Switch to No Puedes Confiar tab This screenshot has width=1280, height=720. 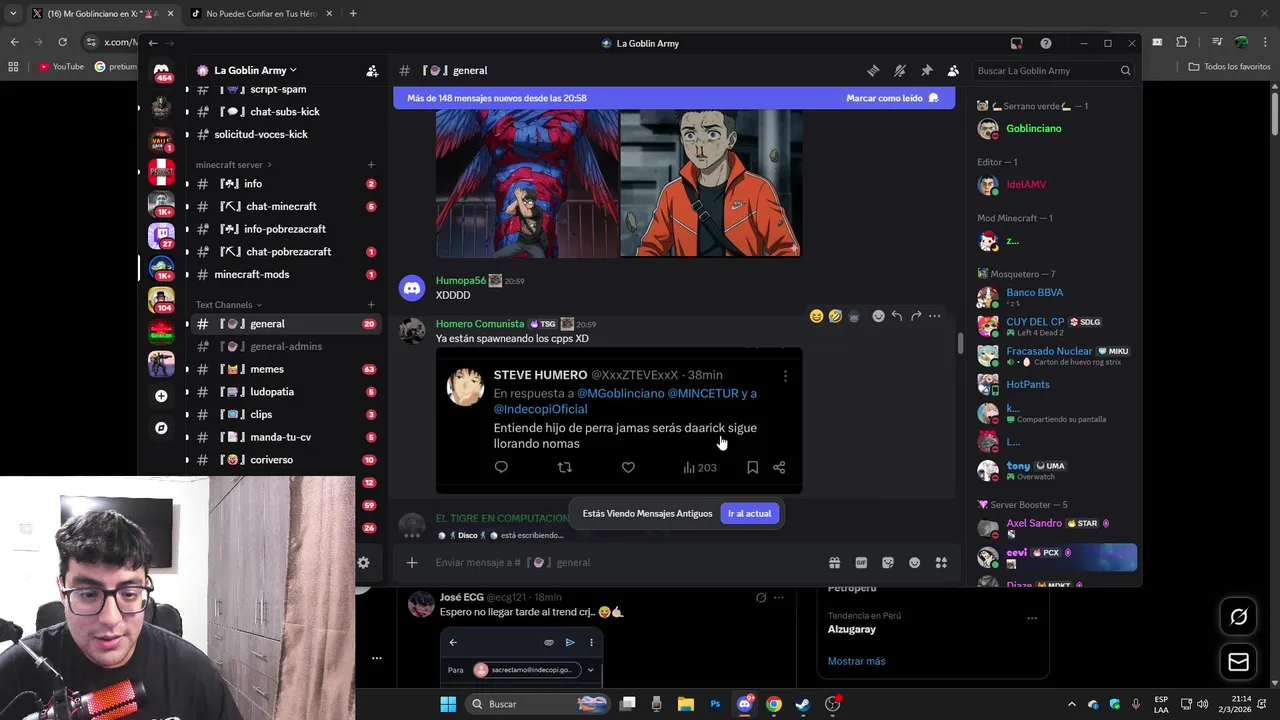(260, 14)
